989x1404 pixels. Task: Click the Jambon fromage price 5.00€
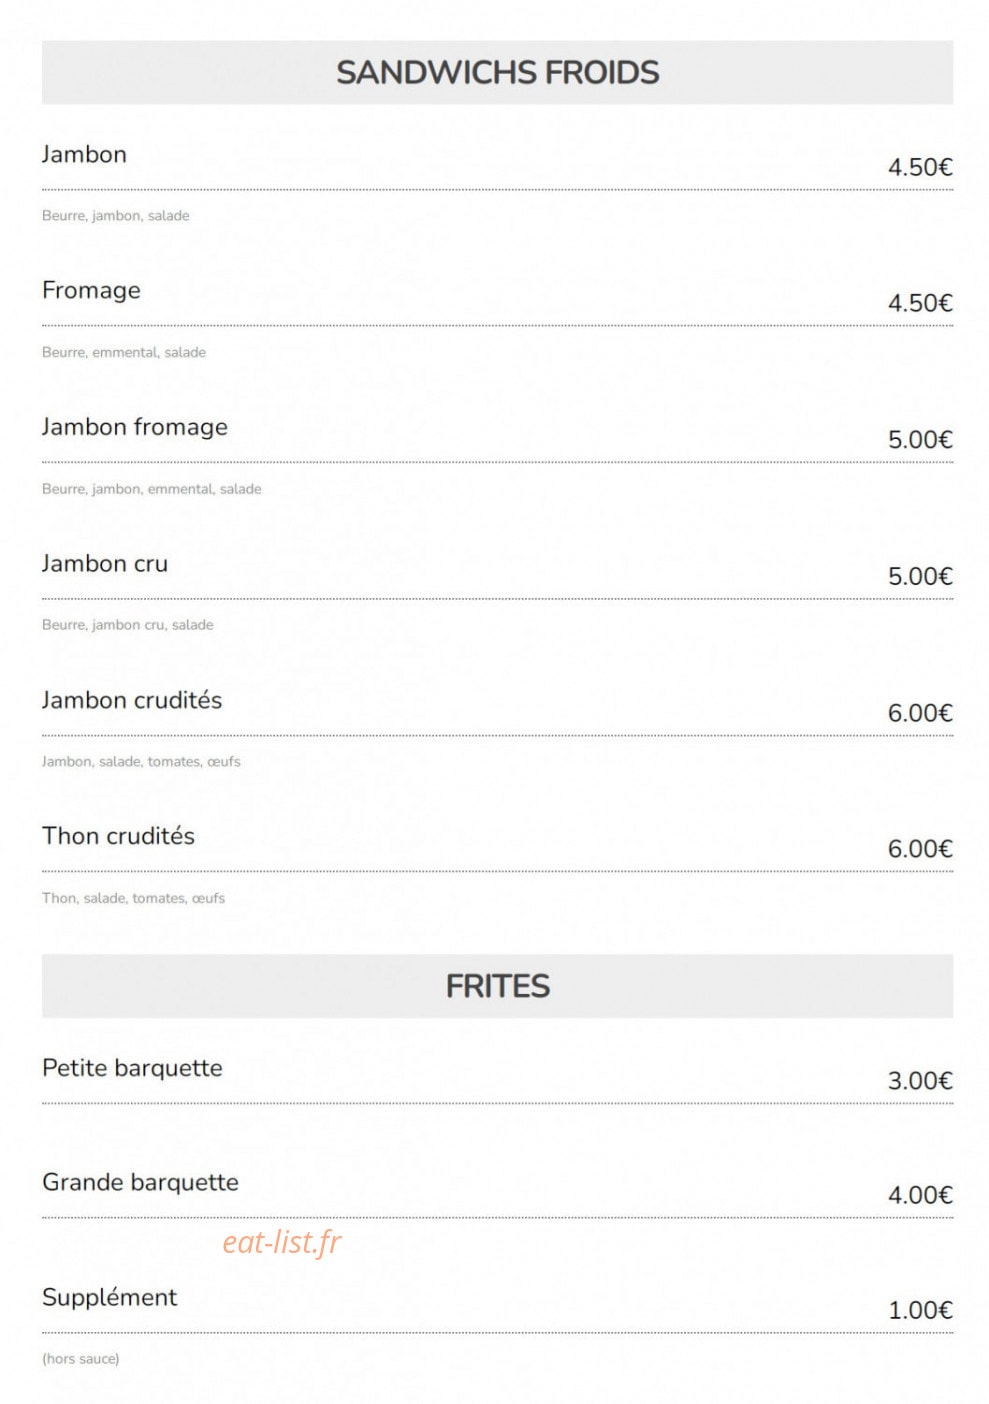point(920,440)
